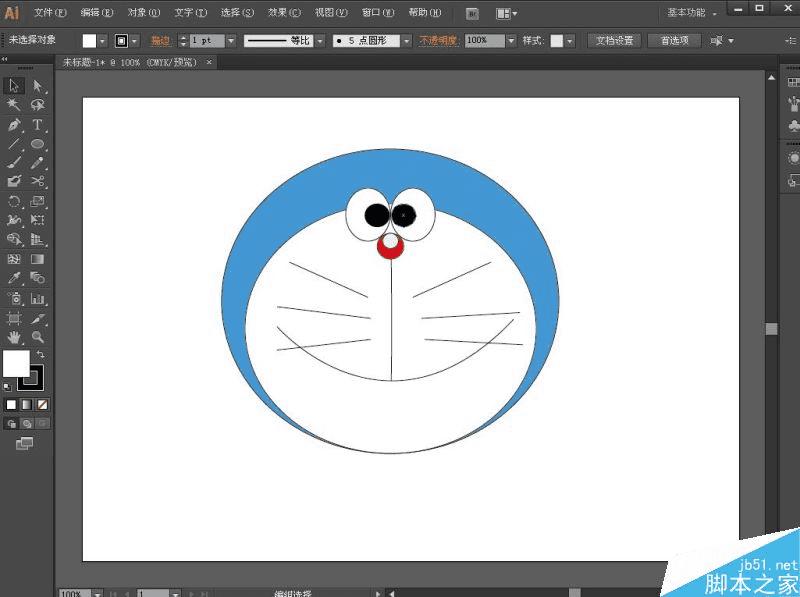The width and height of the screenshot is (800, 597).
Task: Expand the opacity 100% dropdown
Action: [x=512, y=41]
